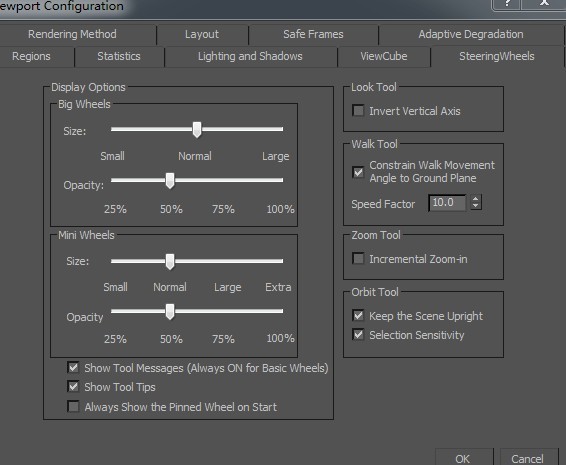This screenshot has width=566, height=465.
Task: Open the Safe Frames tab
Action: tap(313, 34)
